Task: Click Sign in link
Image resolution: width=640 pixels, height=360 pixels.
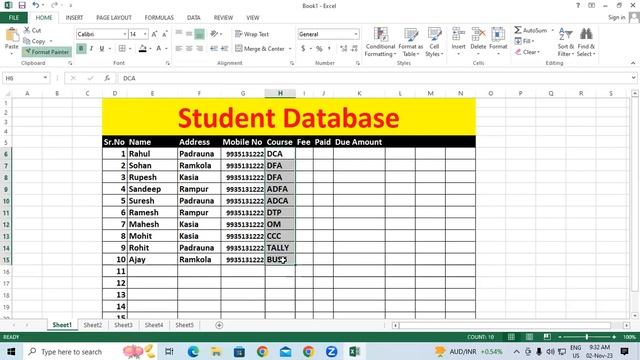Action: [x=616, y=17]
